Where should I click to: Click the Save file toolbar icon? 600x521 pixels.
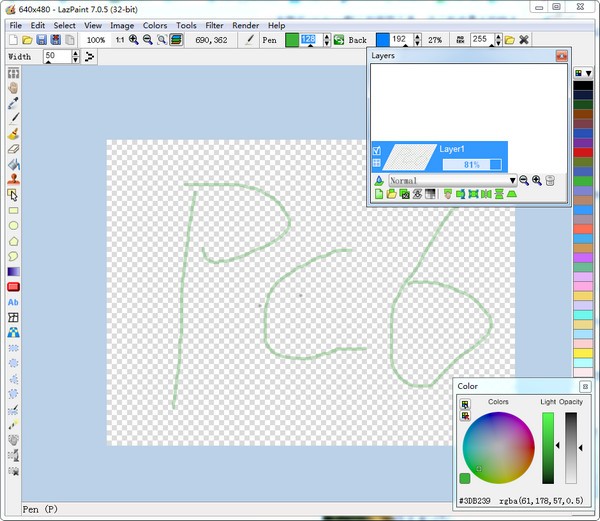(x=41, y=40)
